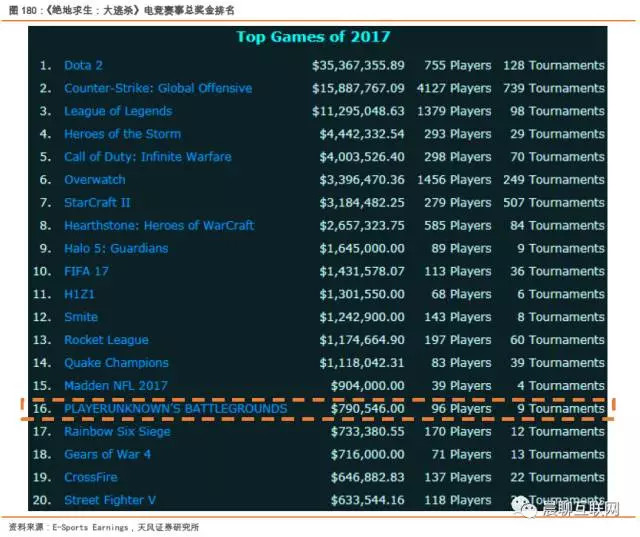Image resolution: width=640 pixels, height=537 pixels.
Task: Click the Rainbow Six Siege link
Action: tap(117, 431)
